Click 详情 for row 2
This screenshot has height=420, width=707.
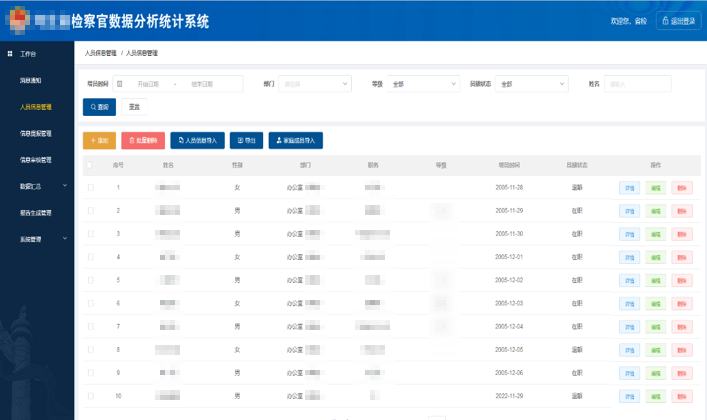tap(629, 211)
